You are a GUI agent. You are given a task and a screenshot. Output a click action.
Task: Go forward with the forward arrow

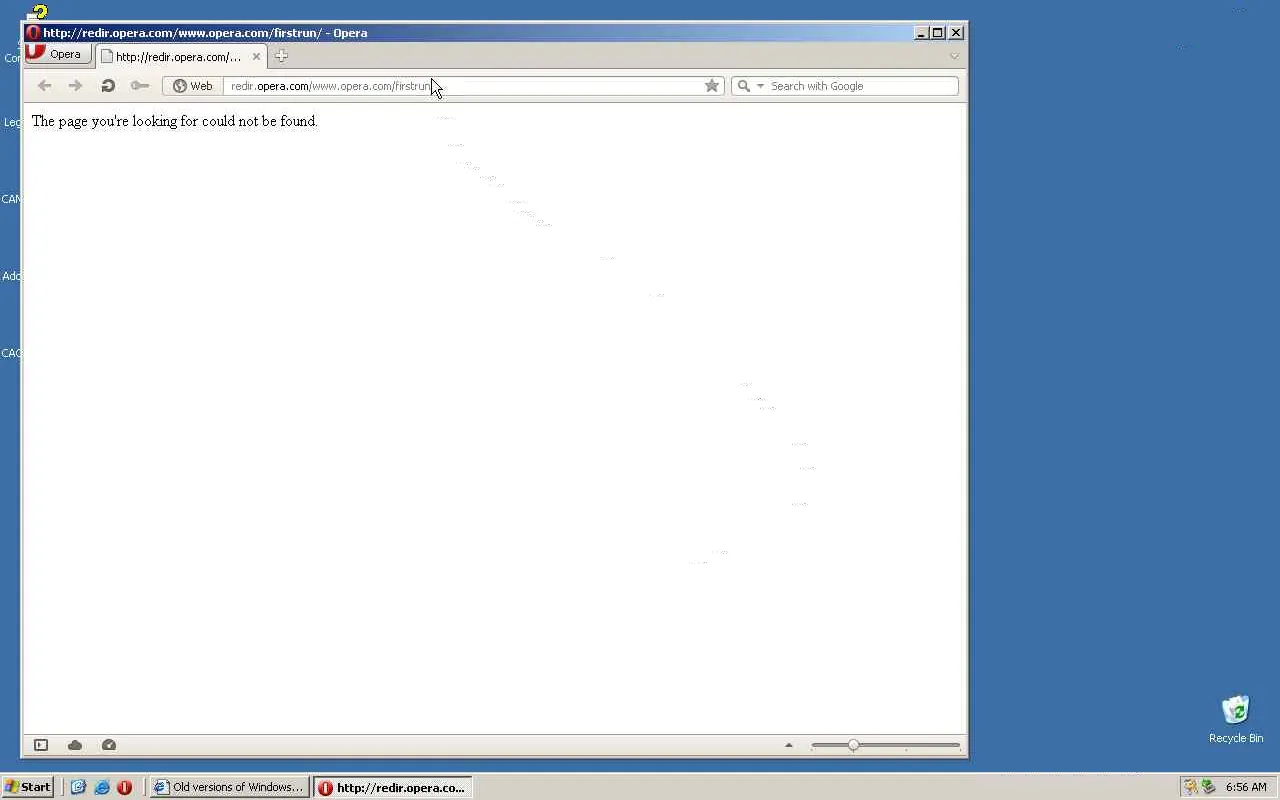pyautogui.click(x=75, y=86)
